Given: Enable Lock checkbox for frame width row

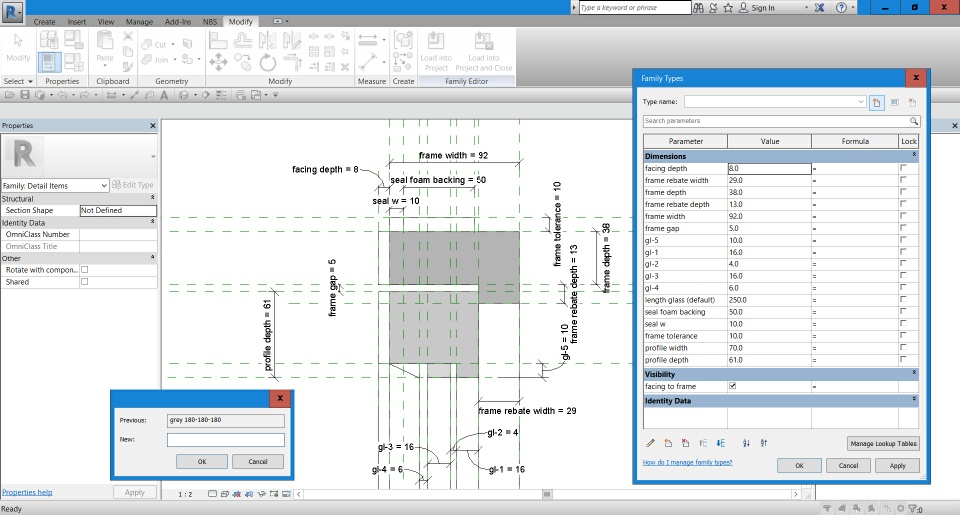Looking at the screenshot, I should [x=903, y=216].
